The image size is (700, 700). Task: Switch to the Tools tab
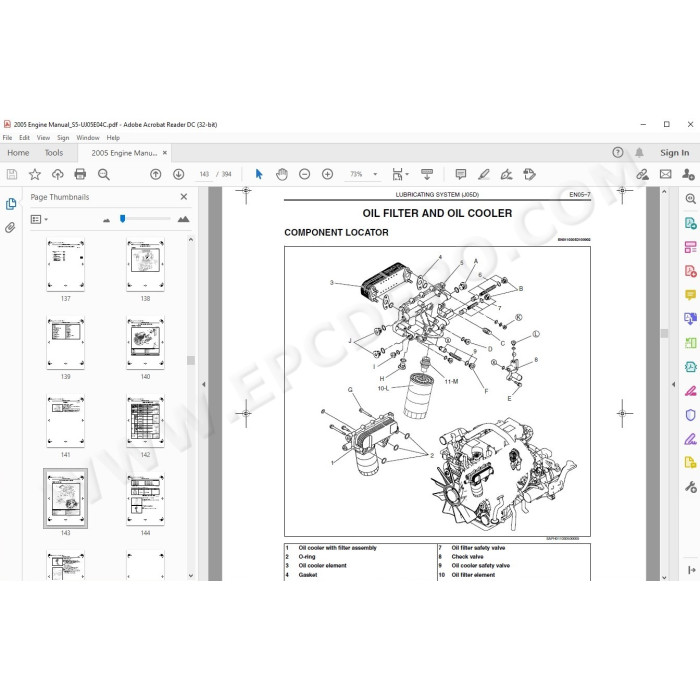54,153
